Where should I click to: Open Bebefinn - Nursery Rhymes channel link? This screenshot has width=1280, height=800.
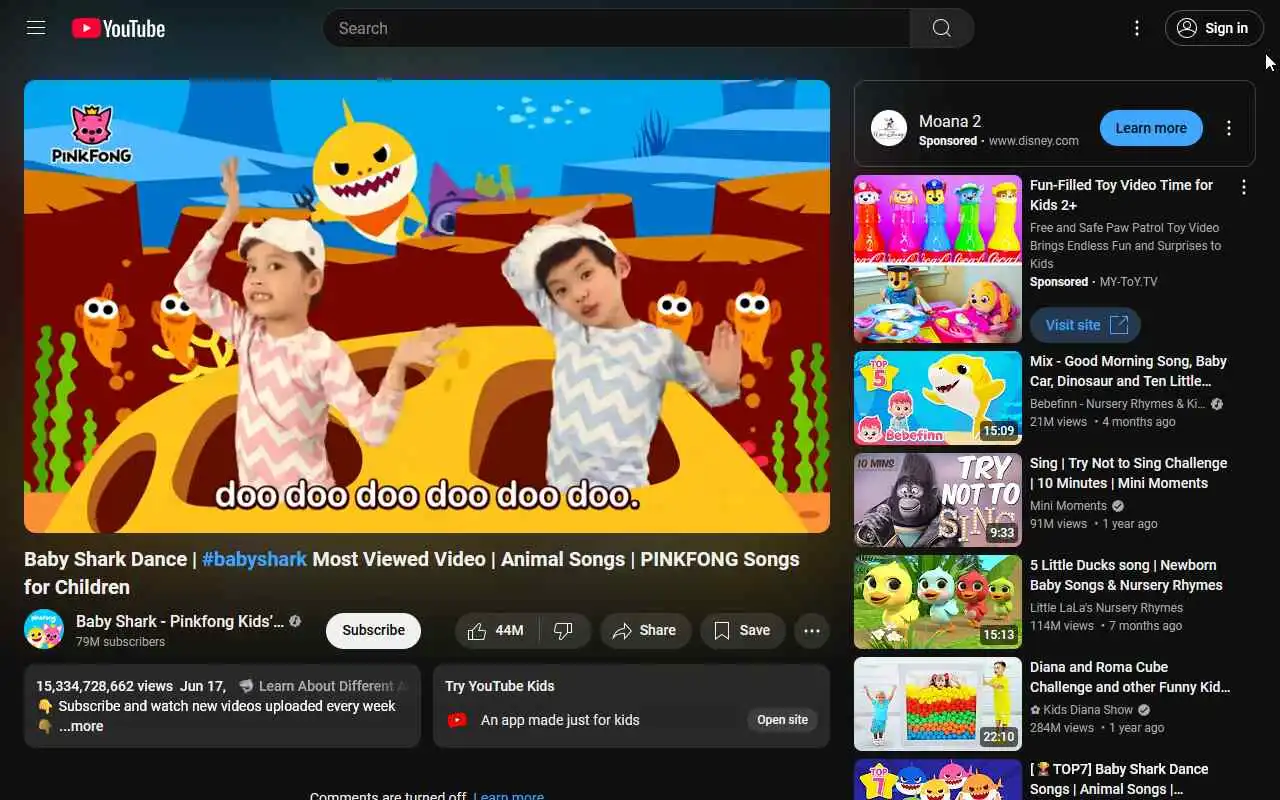pos(1117,404)
